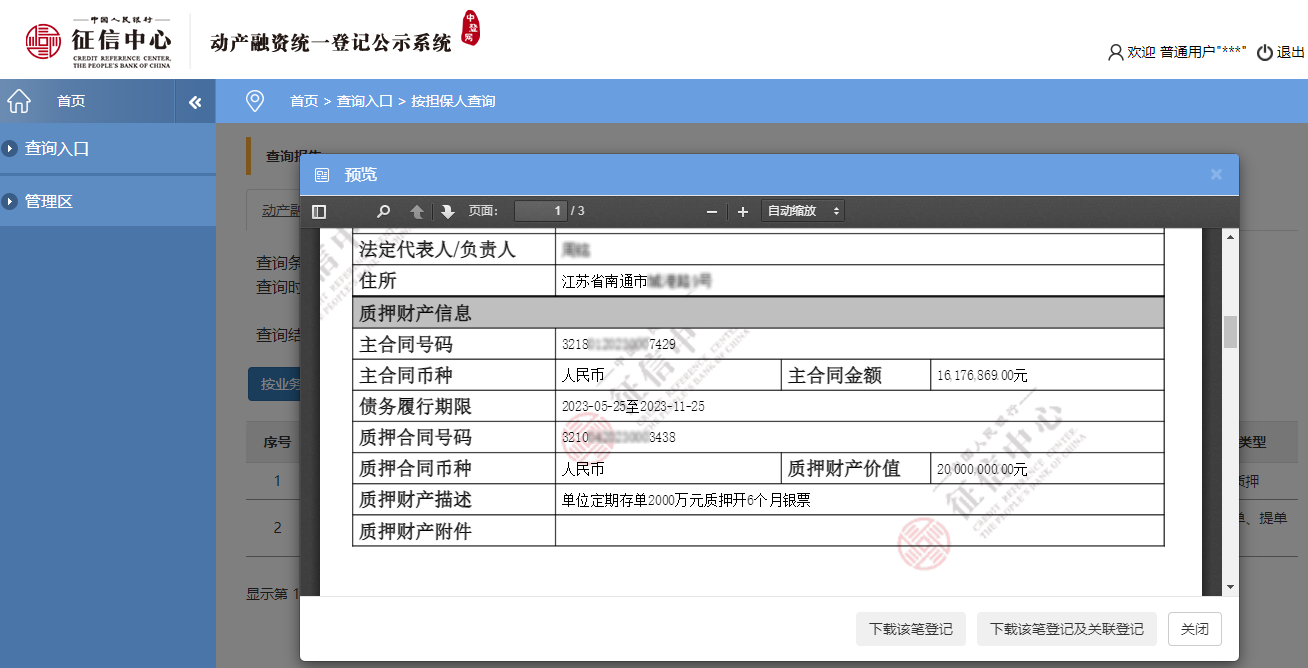Toggle the PDF sidebar panel icon
1308x668 pixels.
[x=319, y=211]
